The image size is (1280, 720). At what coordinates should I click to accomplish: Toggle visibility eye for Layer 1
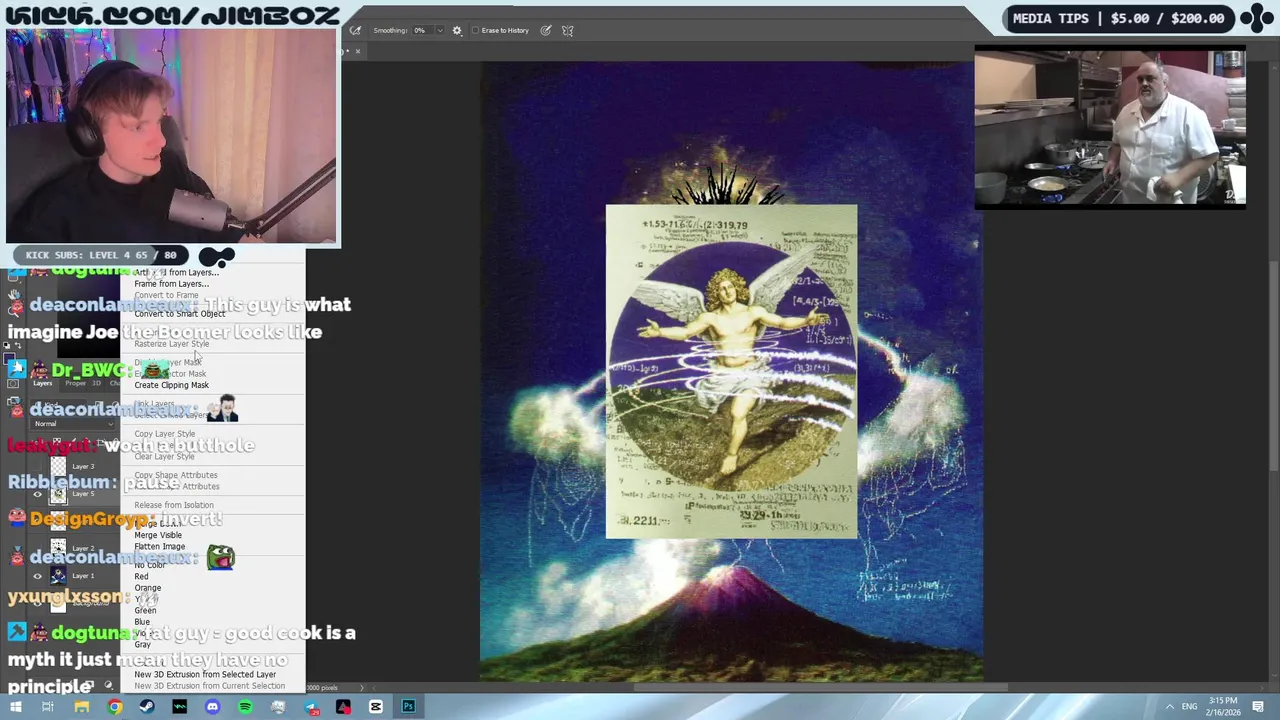pos(38,576)
